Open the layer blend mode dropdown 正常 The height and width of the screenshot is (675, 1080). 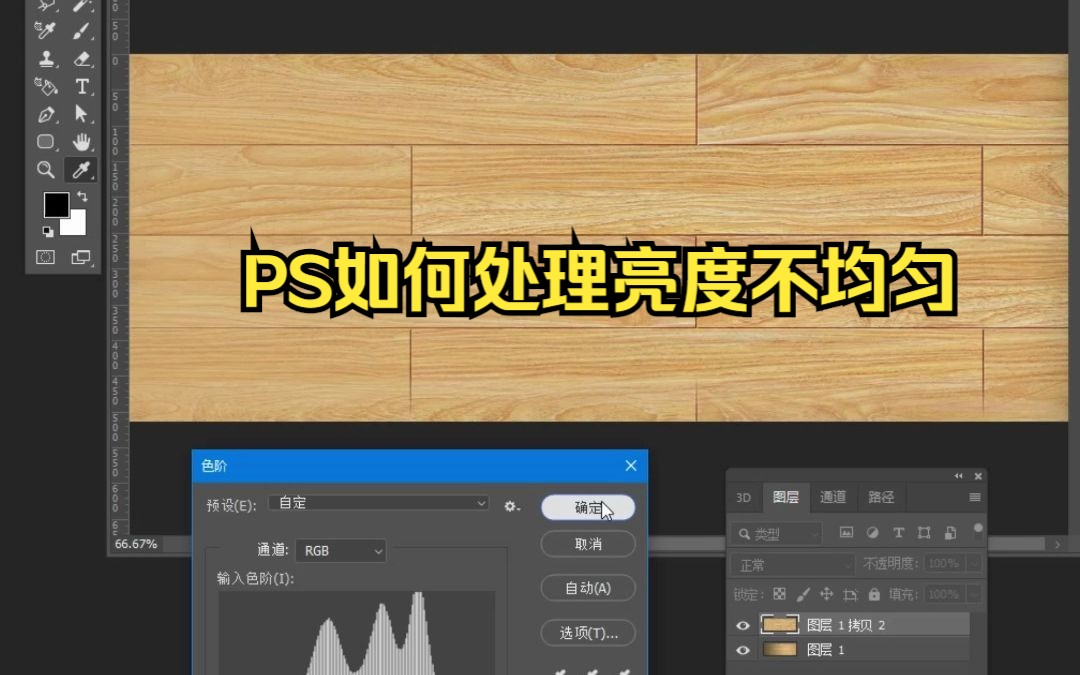(791, 563)
